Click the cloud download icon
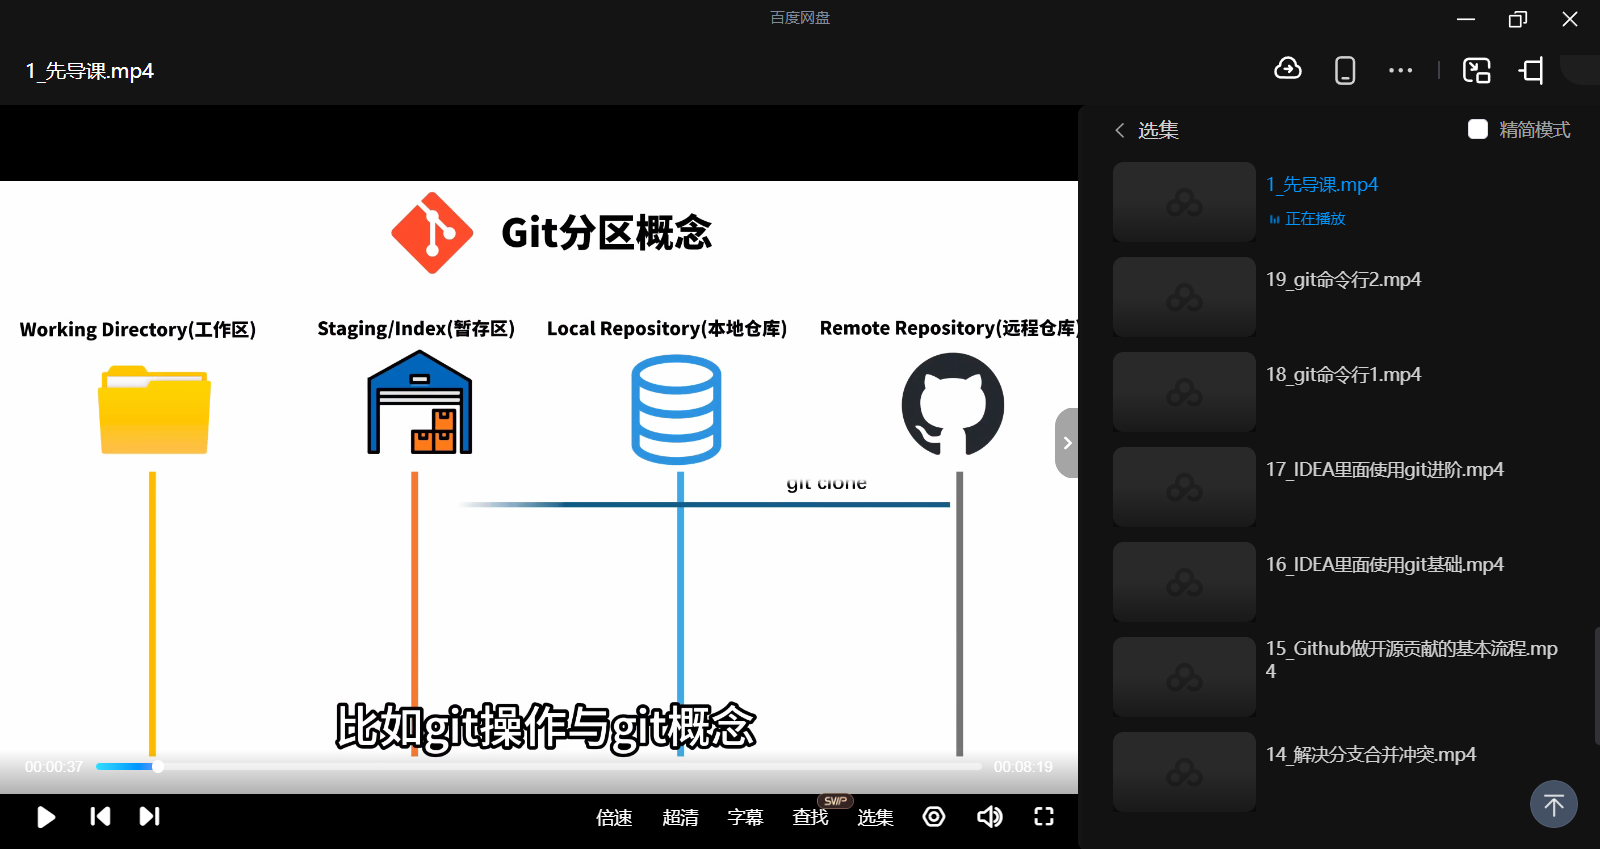This screenshot has height=849, width=1600. coord(1288,69)
